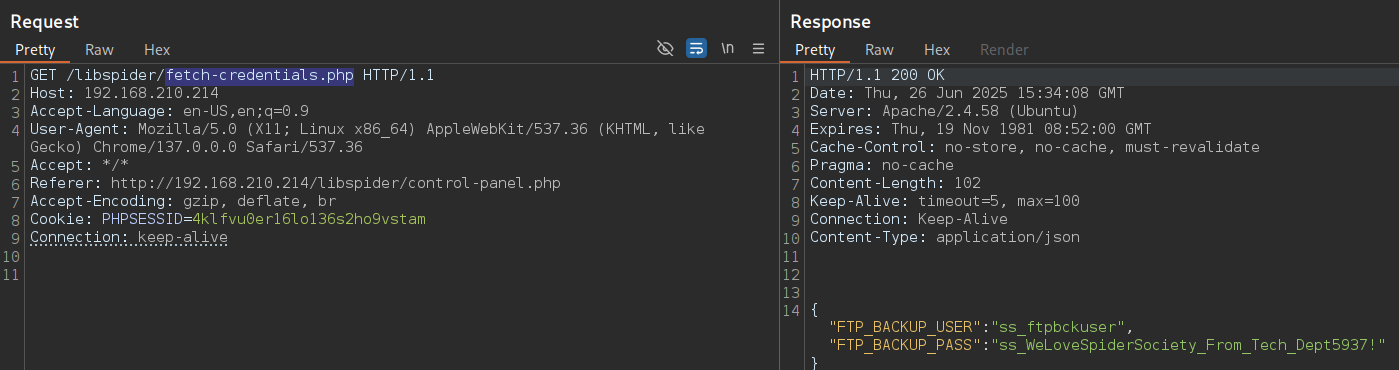Open the hamburger menu in Request panel
Image resolution: width=1399 pixels, height=370 pixels.
[759, 48]
